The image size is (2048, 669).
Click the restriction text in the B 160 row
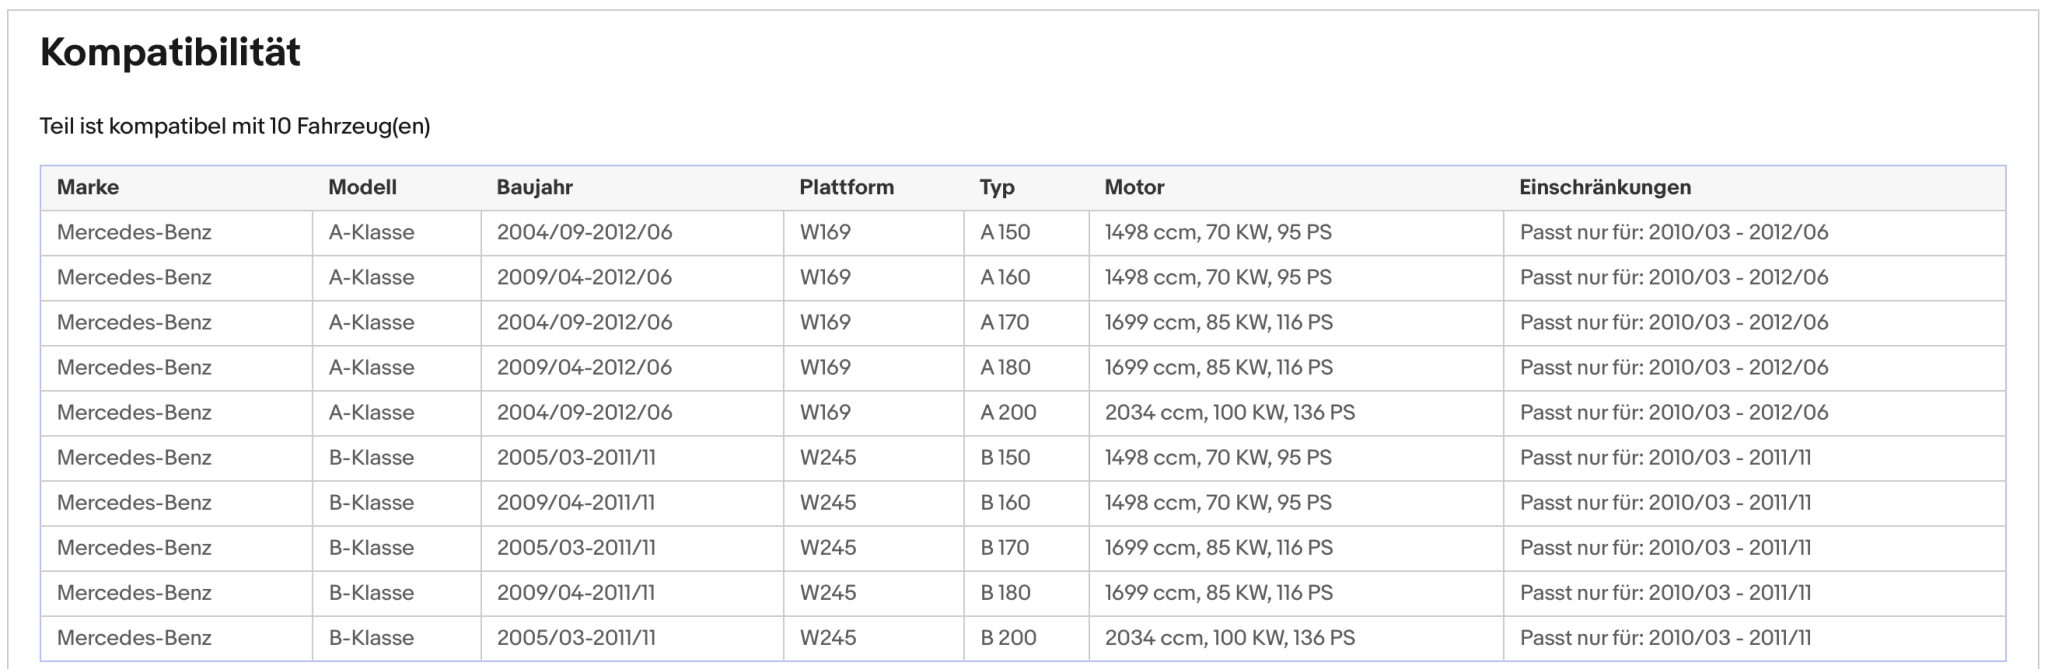(x=1665, y=502)
